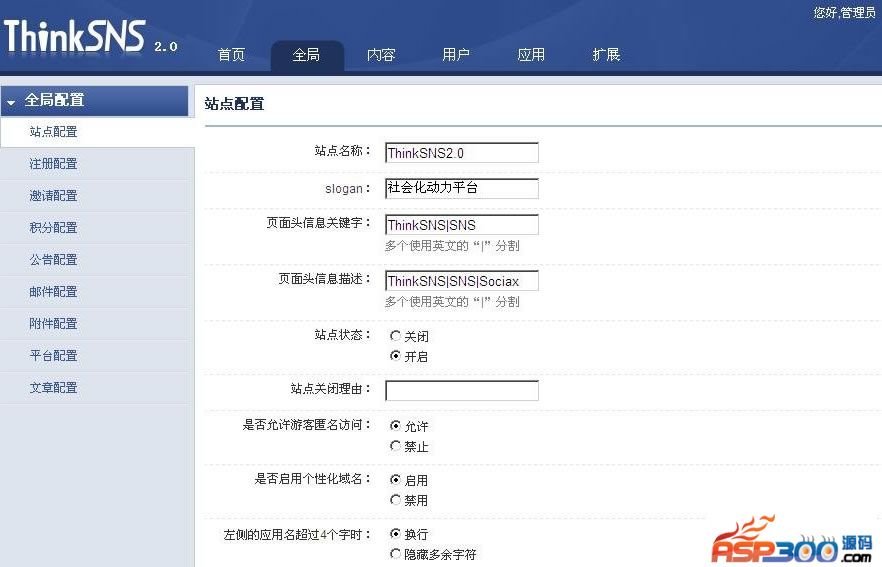Select 换行 for long app names

(x=395, y=534)
